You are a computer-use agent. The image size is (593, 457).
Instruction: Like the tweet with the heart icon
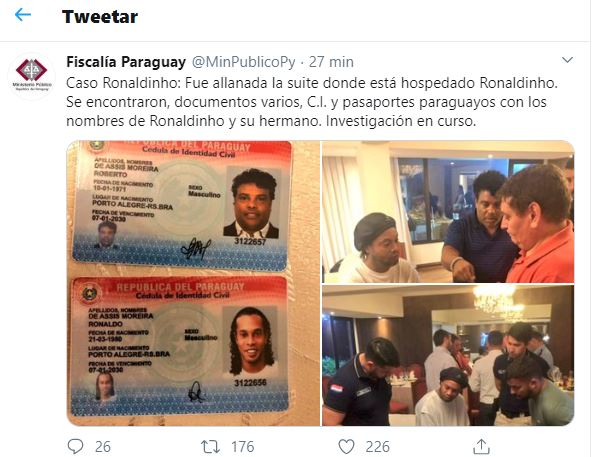(x=346, y=447)
